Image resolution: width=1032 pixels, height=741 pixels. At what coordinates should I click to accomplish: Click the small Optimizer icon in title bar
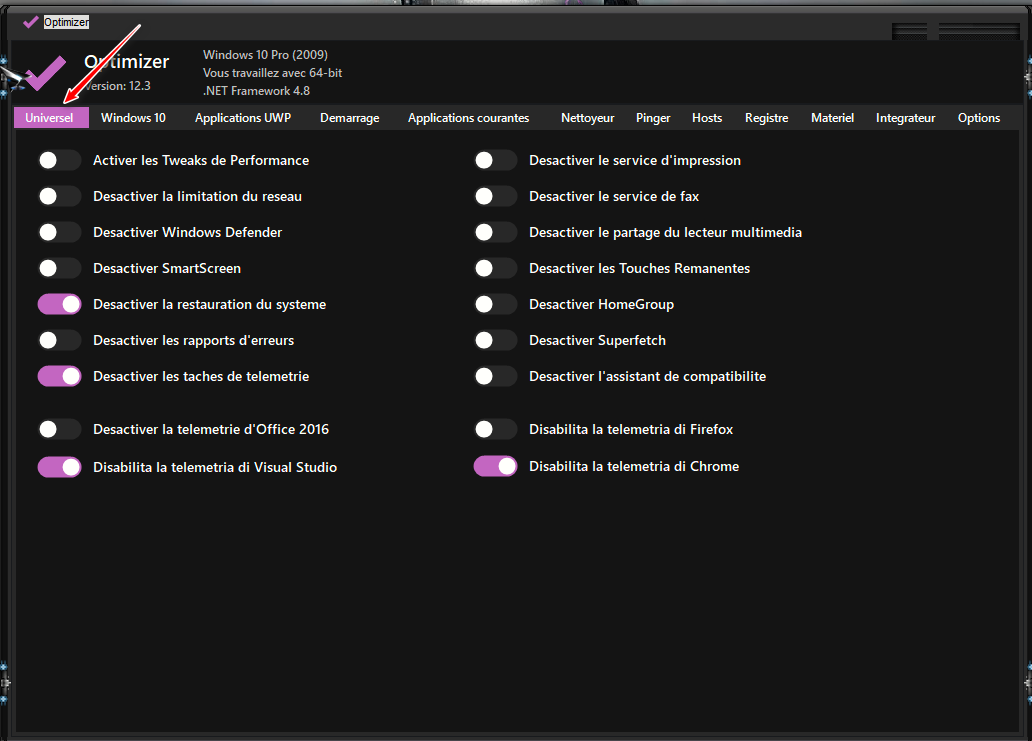coord(31,22)
